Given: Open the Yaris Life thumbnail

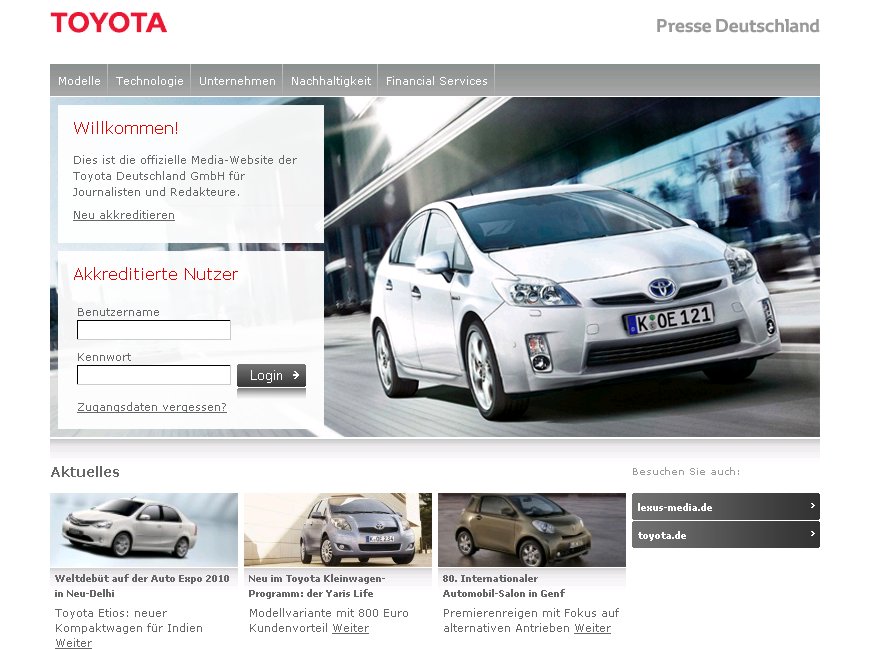Looking at the screenshot, I should coord(338,530).
